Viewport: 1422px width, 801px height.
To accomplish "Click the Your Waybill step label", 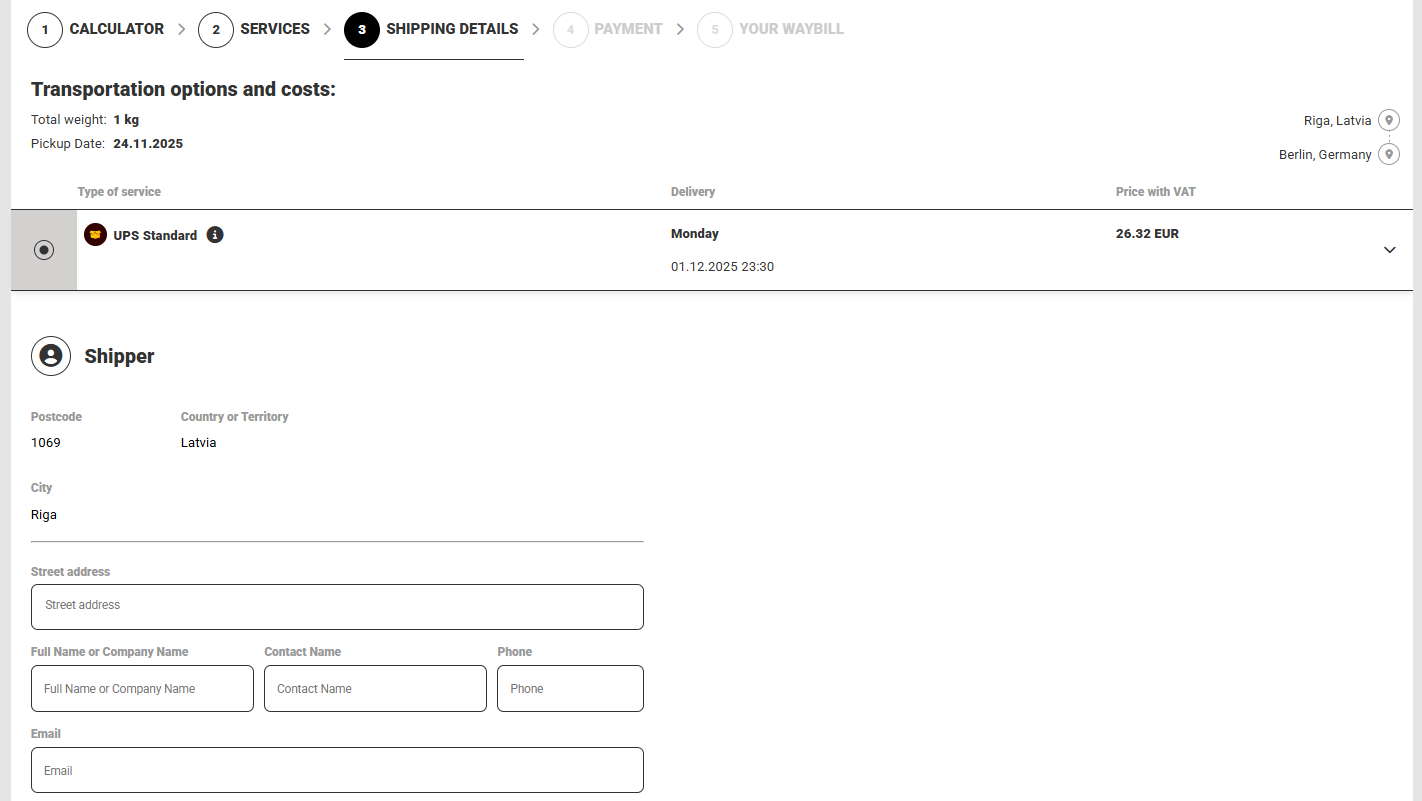I will tap(791, 29).
